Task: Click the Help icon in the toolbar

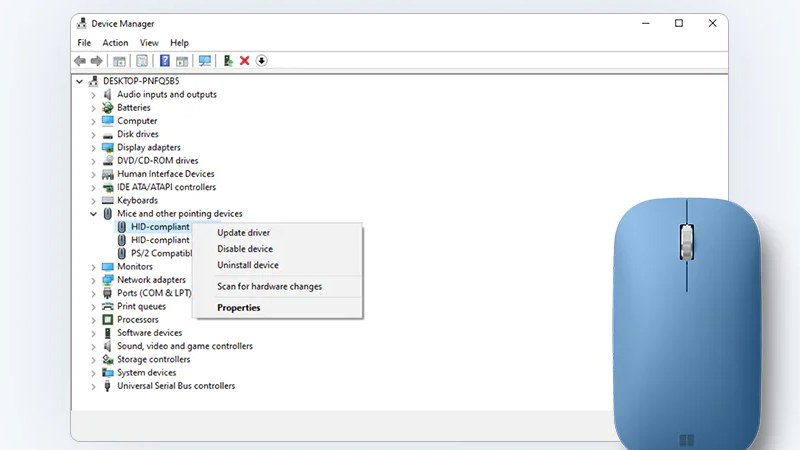Action: click(x=165, y=61)
